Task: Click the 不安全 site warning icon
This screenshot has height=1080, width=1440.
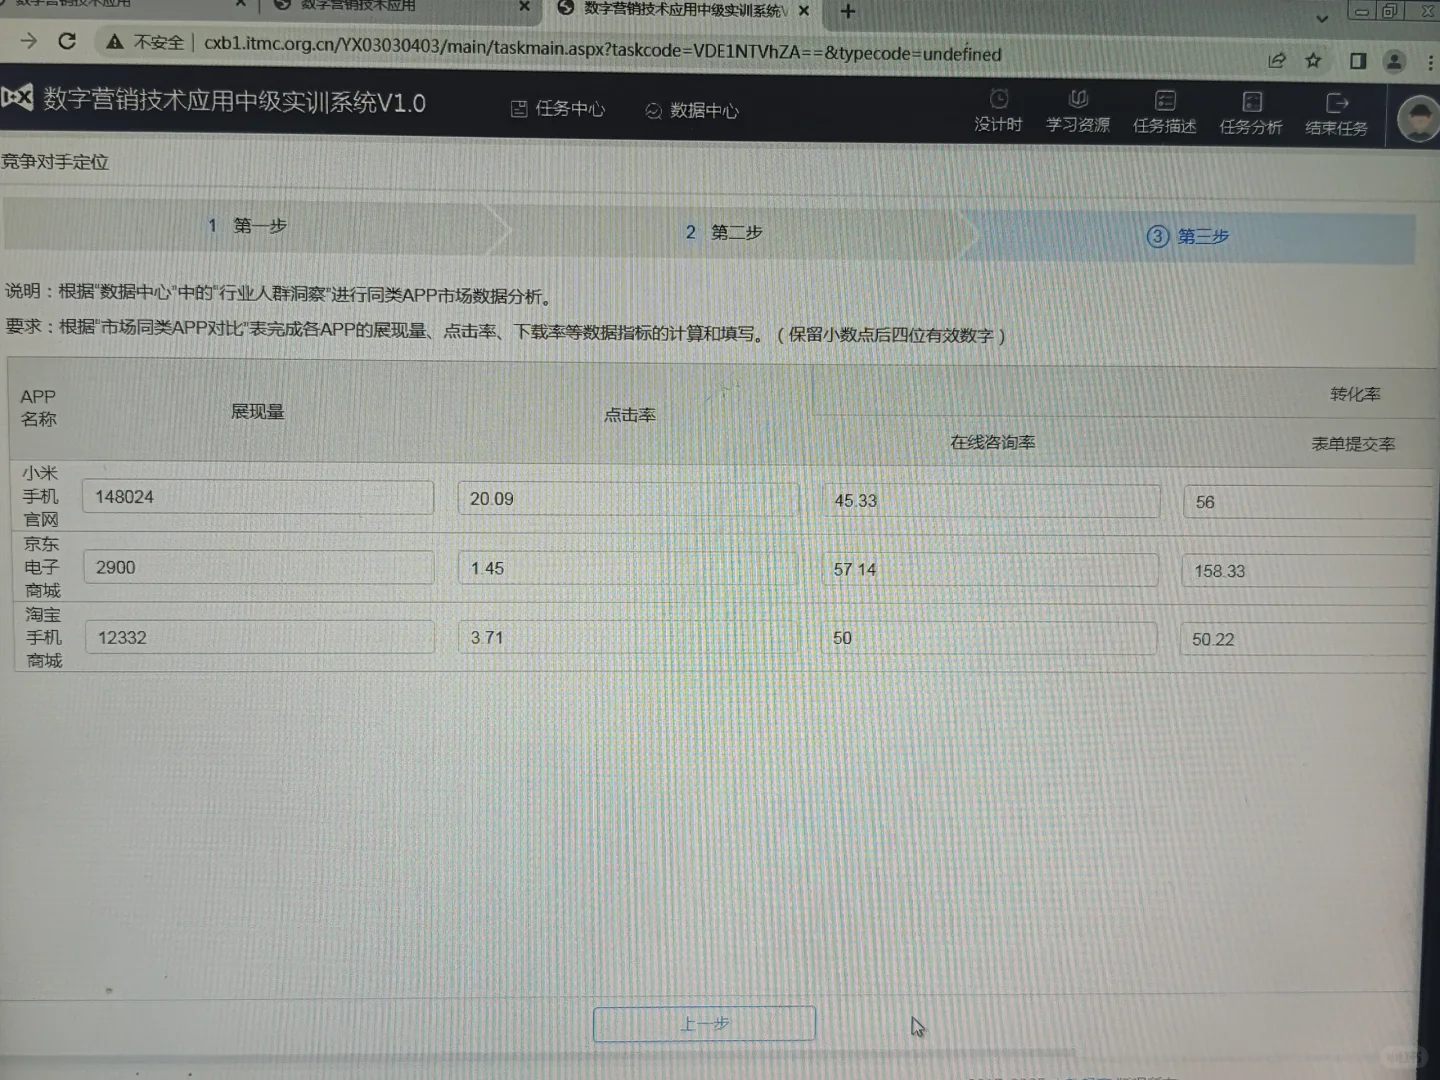Action: [115, 42]
